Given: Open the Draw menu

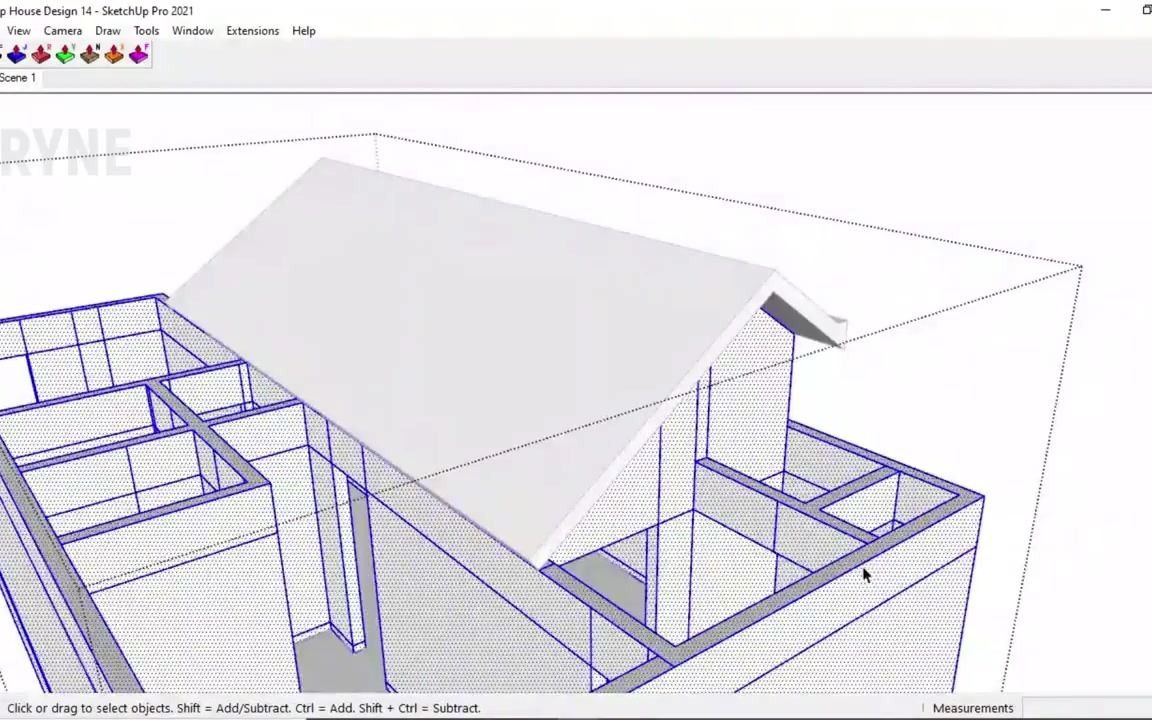Looking at the screenshot, I should pyautogui.click(x=107, y=30).
